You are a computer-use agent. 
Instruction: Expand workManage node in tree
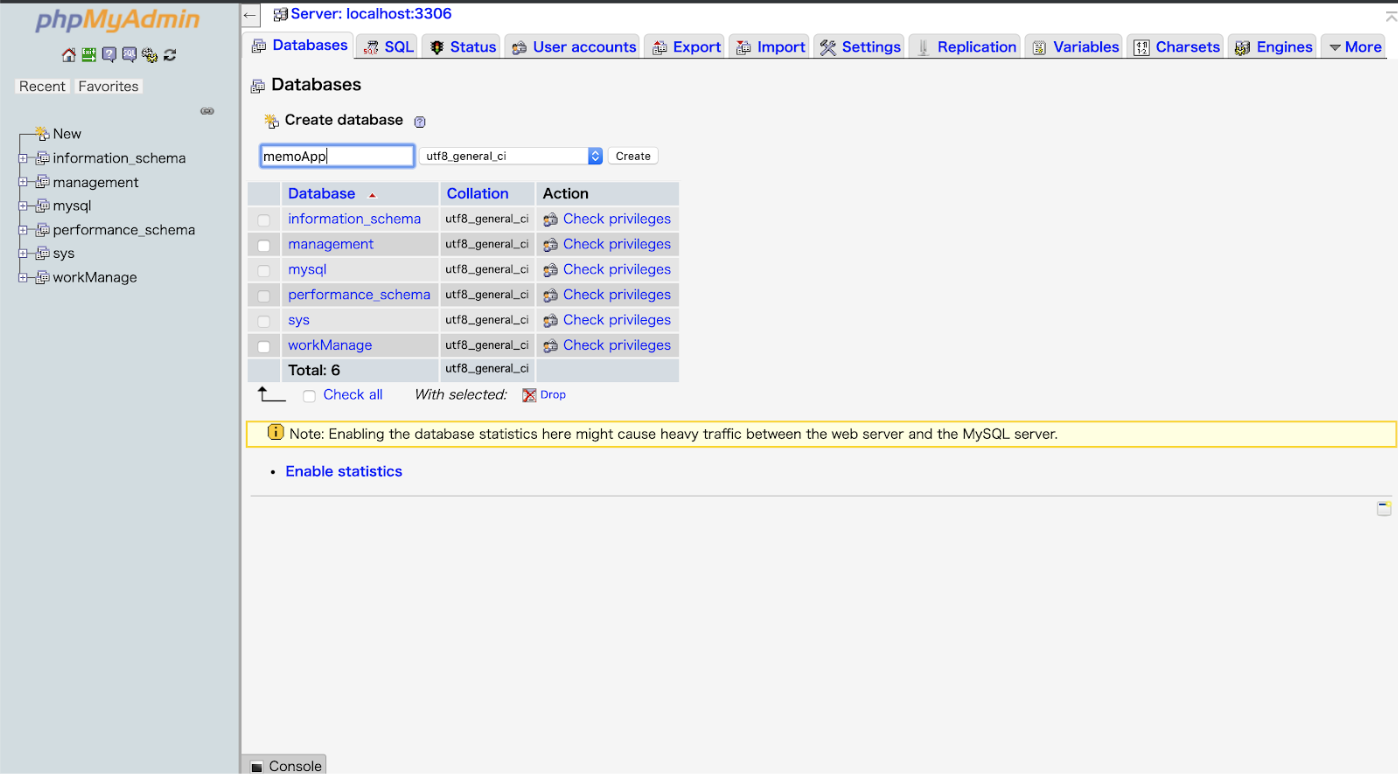tap(23, 277)
